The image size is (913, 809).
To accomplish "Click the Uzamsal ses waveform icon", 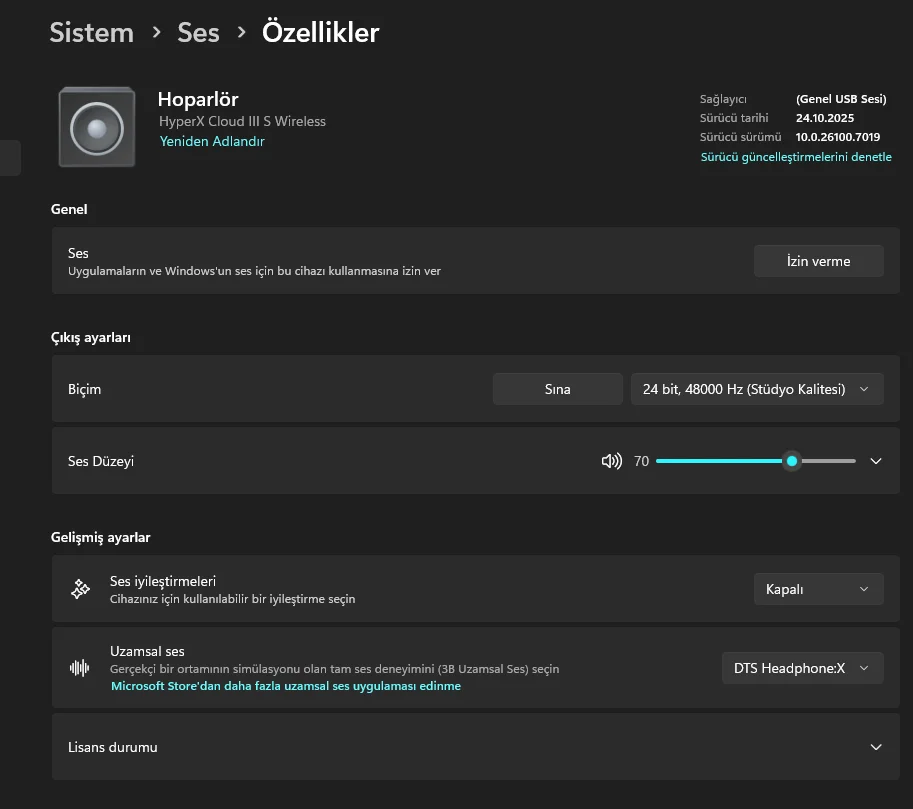I will coord(80,668).
